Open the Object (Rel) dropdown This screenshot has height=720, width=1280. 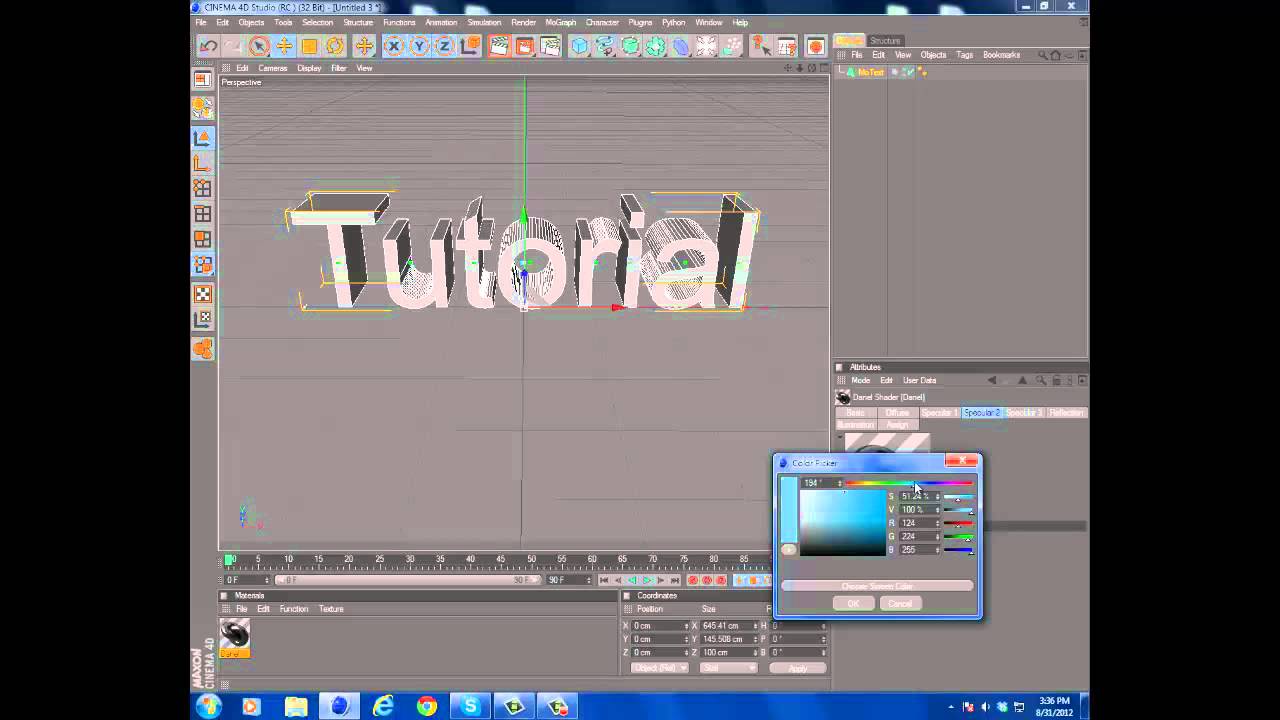(659, 668)
